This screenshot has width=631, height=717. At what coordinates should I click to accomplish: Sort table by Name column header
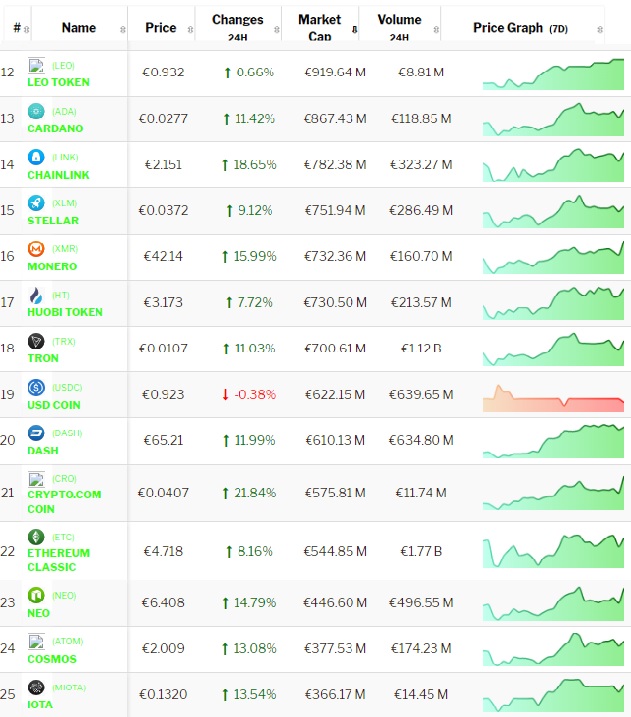tap(79, 28)
